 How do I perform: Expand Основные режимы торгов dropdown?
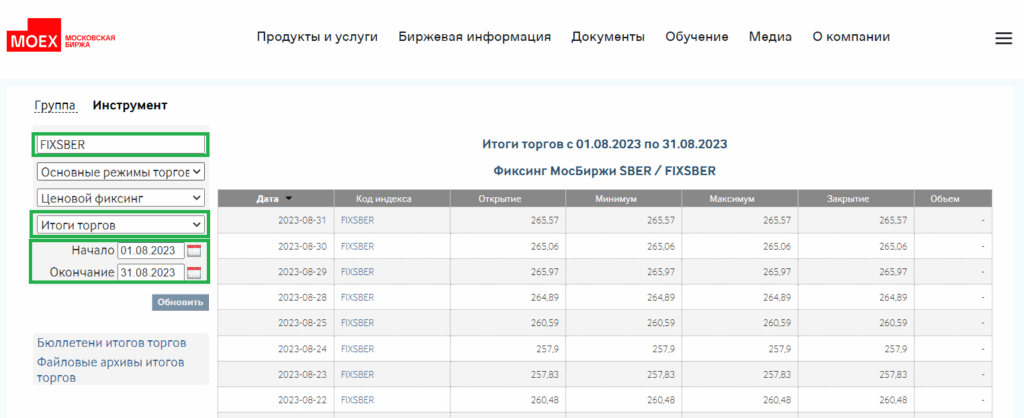point(120,172)
